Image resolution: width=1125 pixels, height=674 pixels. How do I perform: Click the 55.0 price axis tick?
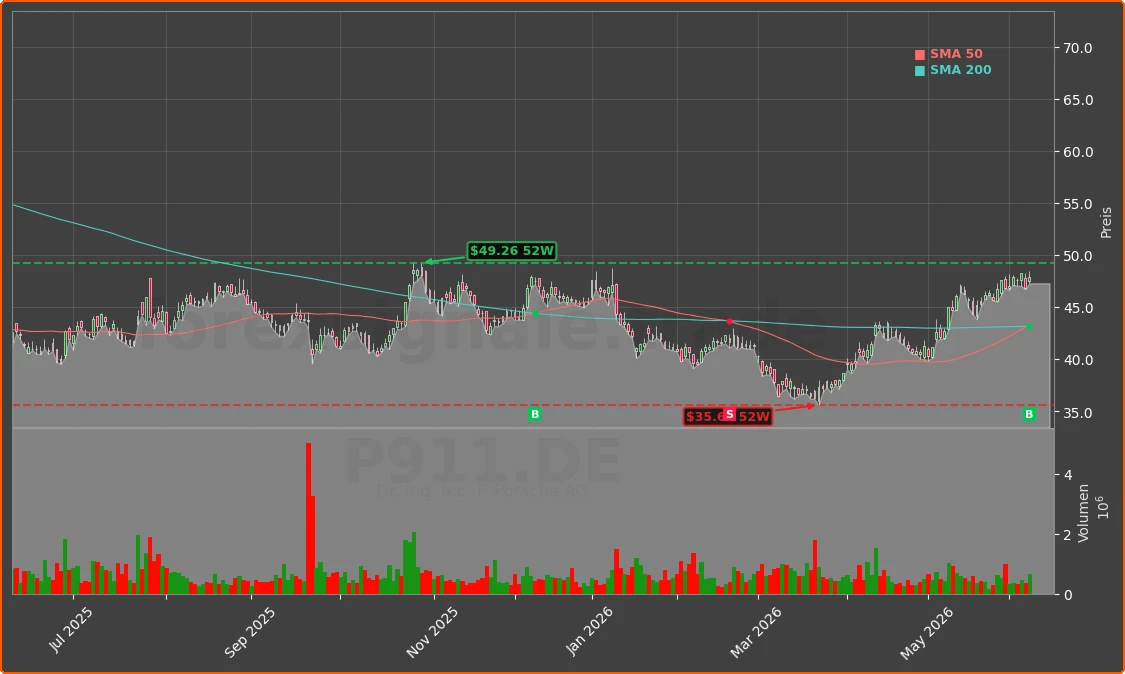[x=1078, y=204]
